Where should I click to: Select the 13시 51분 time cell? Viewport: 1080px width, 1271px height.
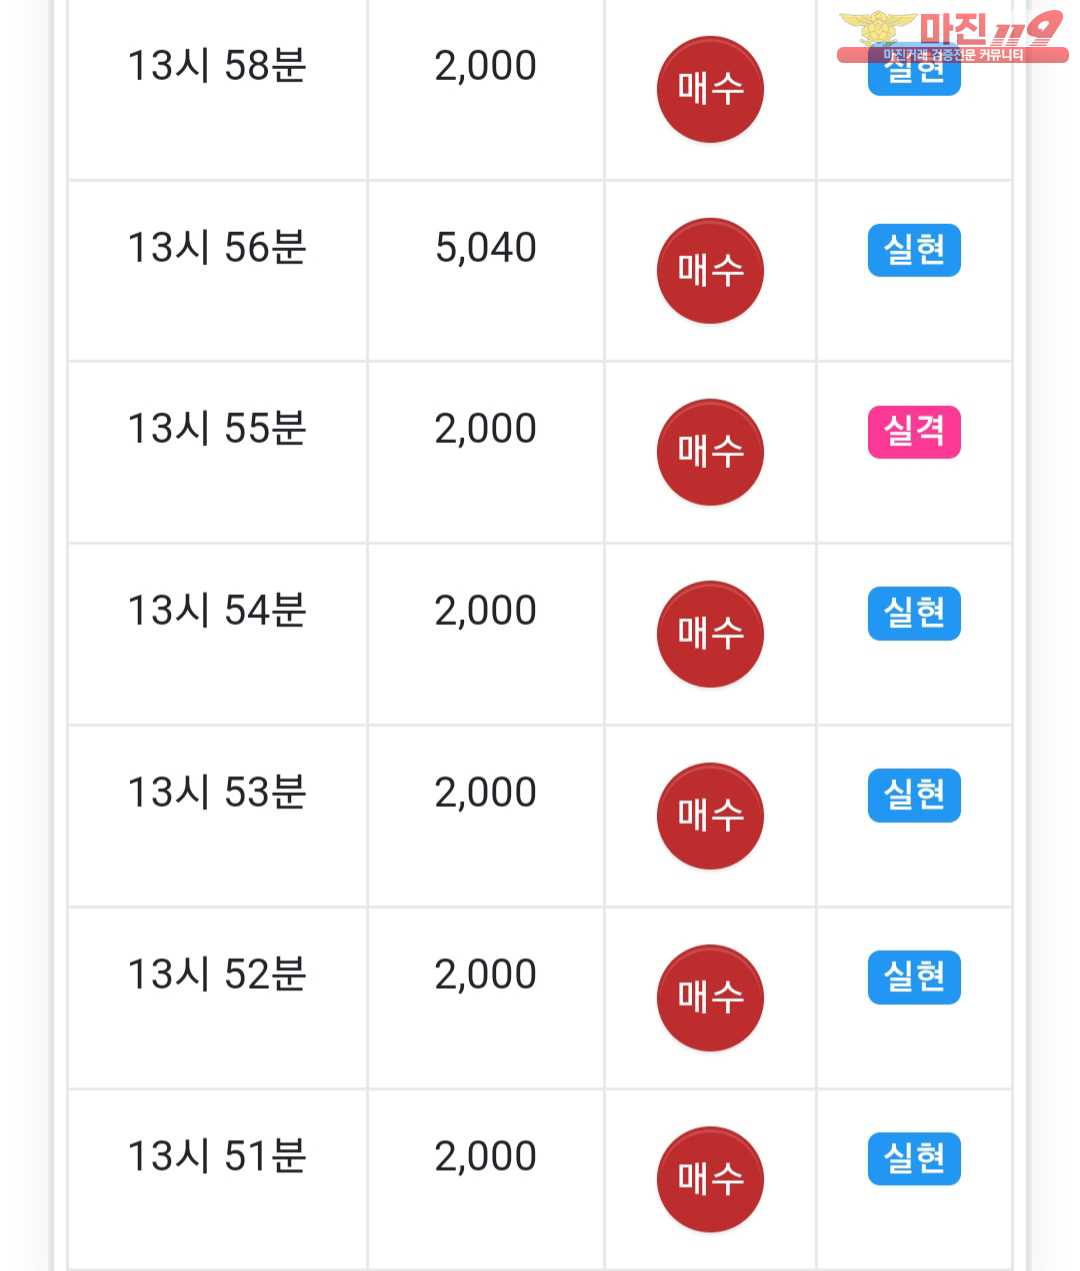coord(217,1157)
